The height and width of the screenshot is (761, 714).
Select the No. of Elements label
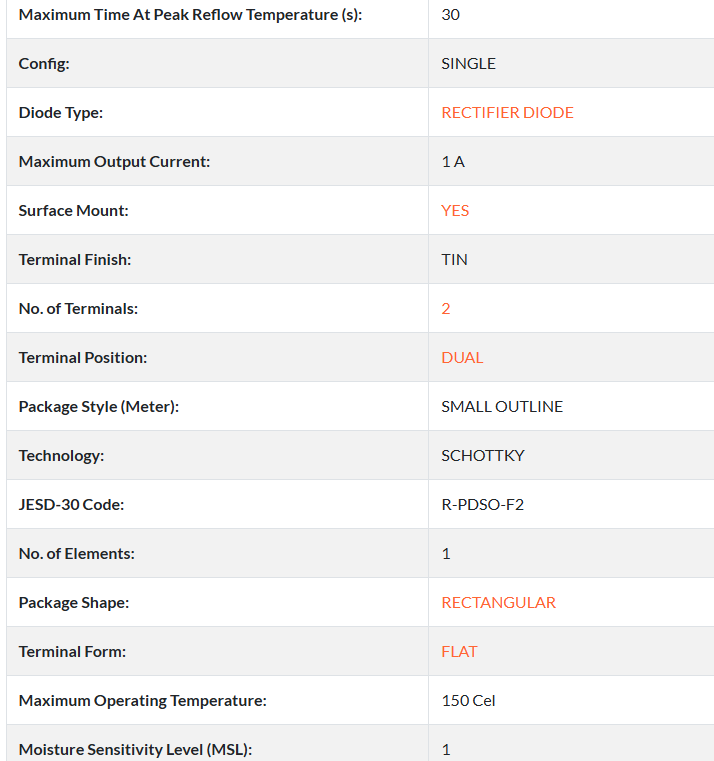76,554
